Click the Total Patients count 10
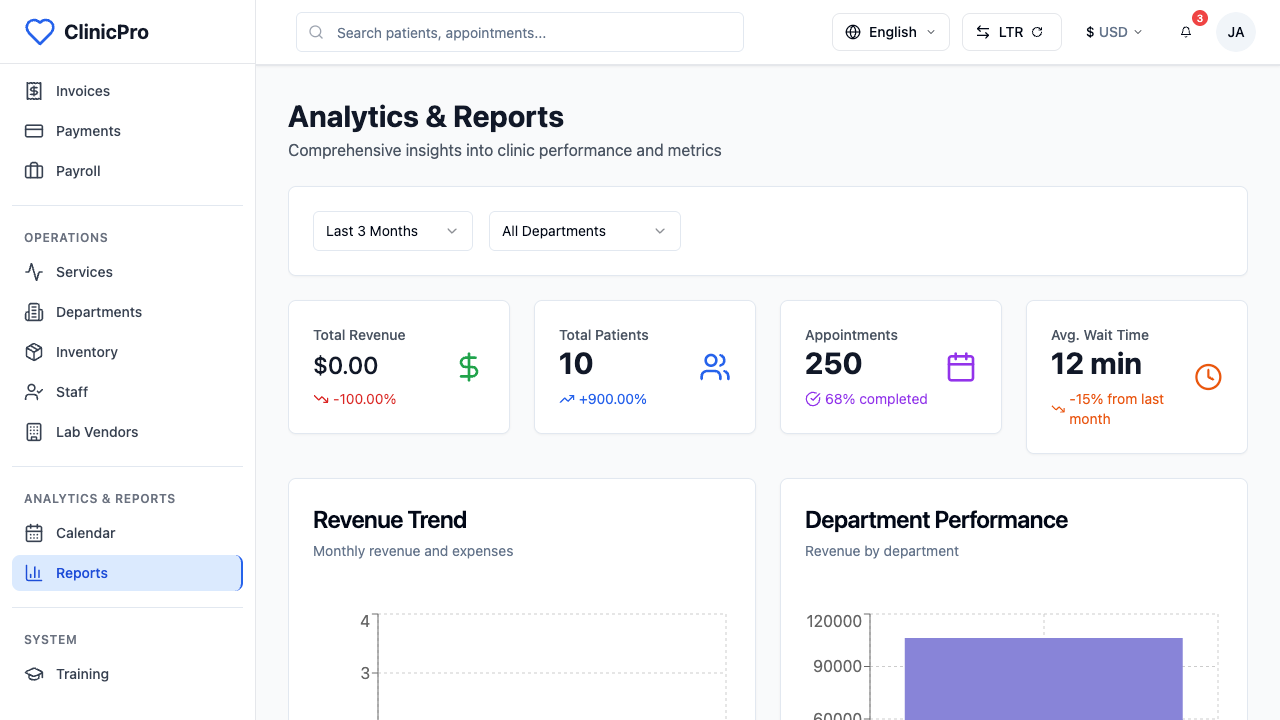Image resolution: width=1280 pixels, height=720 pixels. click(576, 364)
